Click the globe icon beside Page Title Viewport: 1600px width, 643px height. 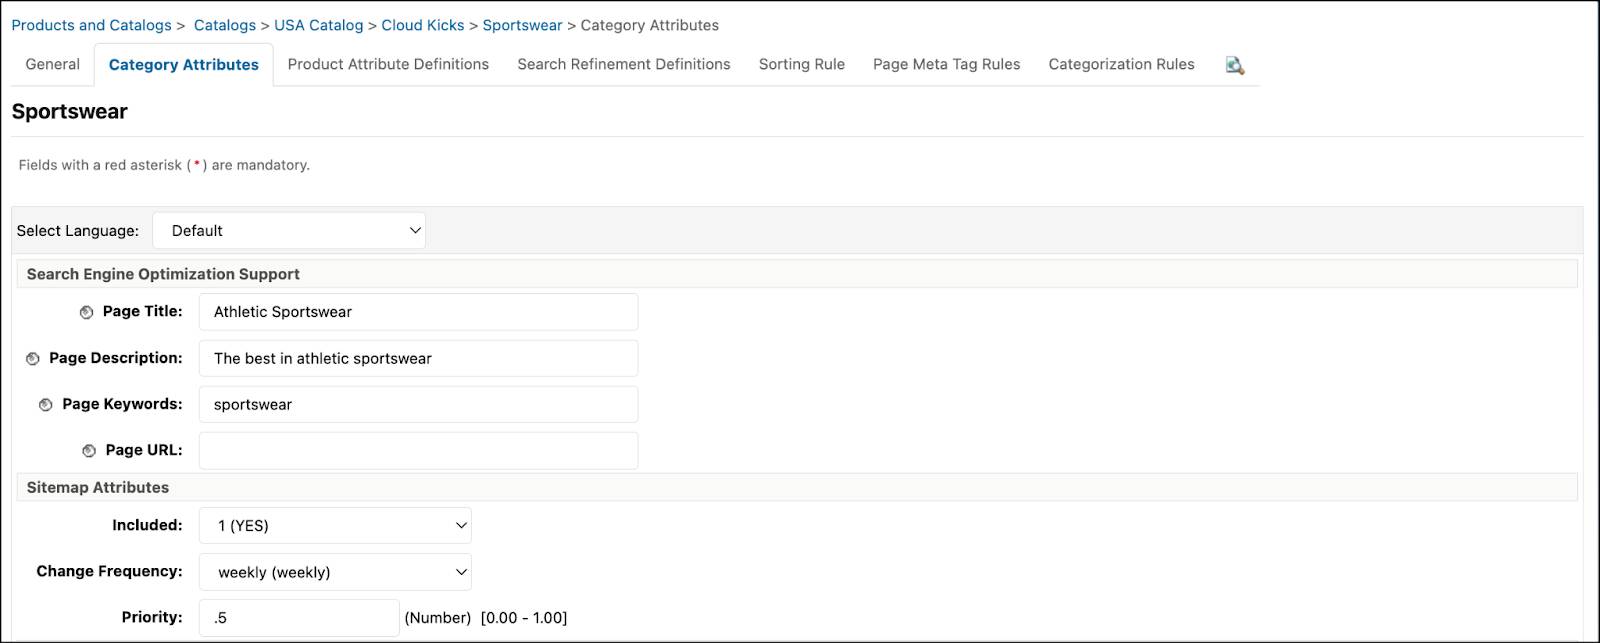point(86,312)
